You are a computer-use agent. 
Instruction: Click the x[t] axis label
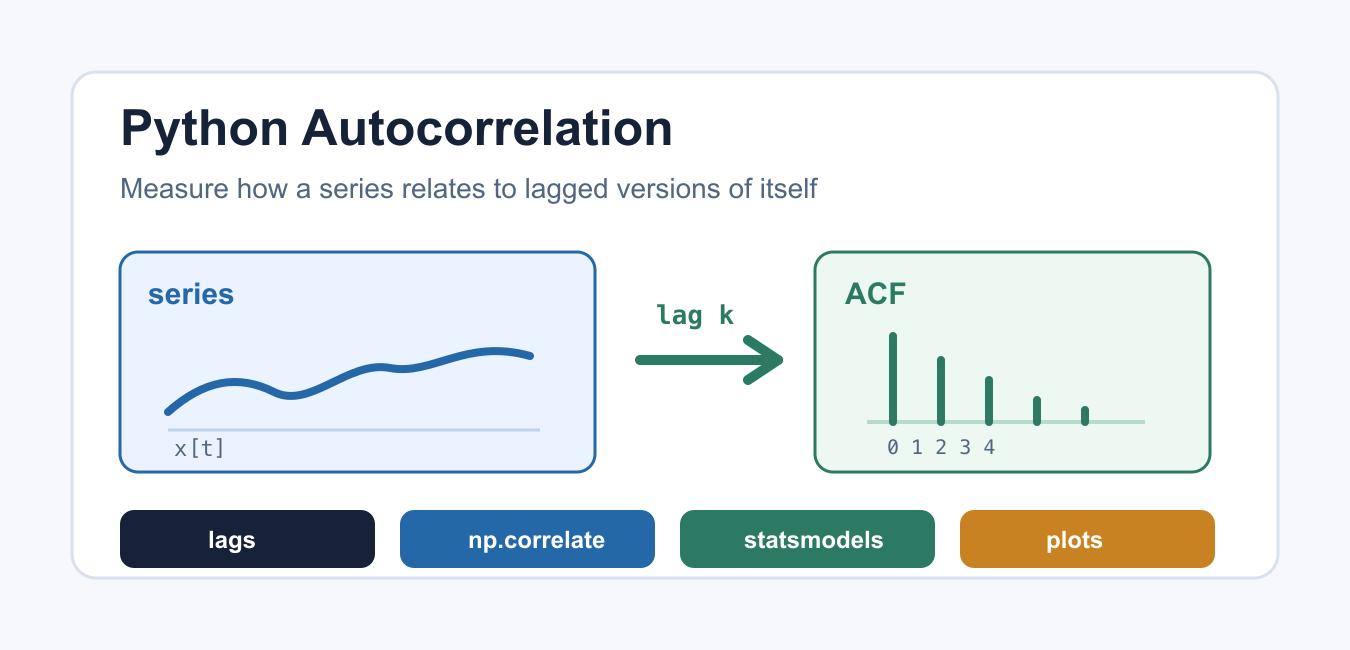click(200, 448)
